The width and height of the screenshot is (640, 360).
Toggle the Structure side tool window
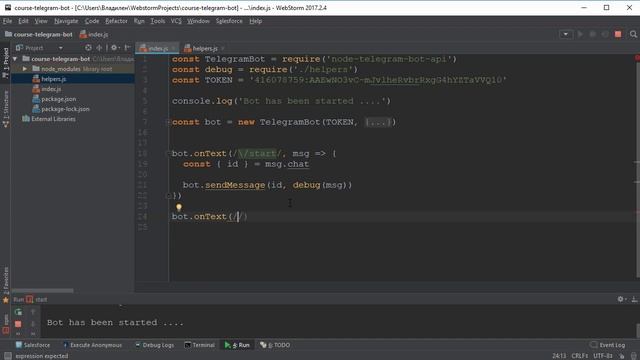pyautogui.click(x=5, y=109)
